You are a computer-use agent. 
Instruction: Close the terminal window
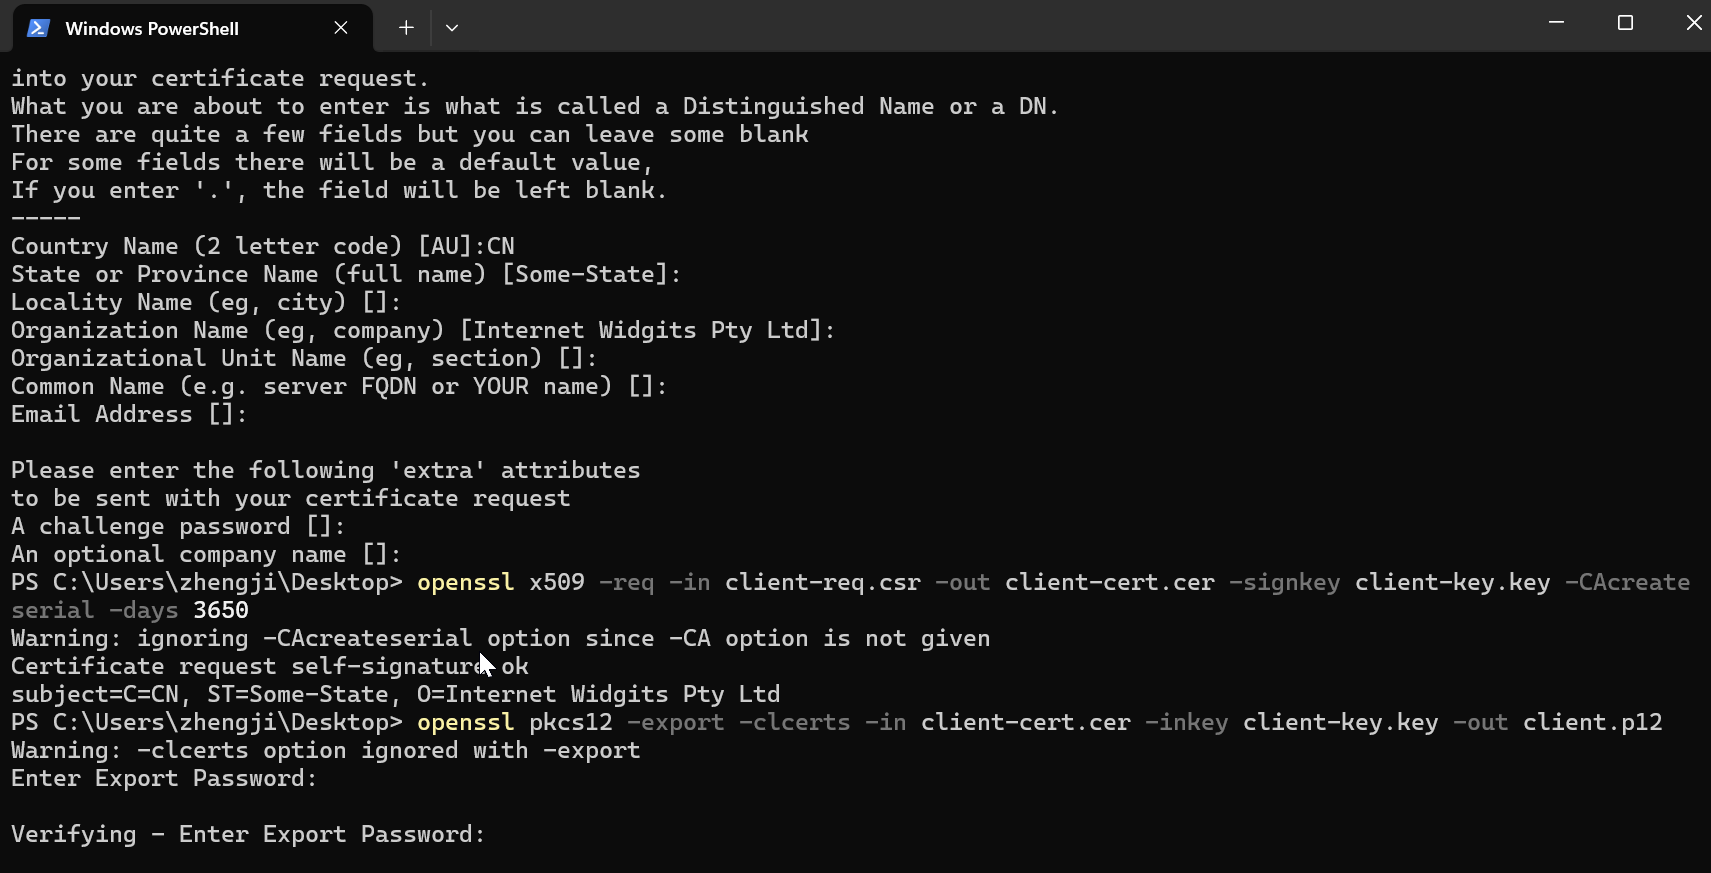pos(1693,22)
